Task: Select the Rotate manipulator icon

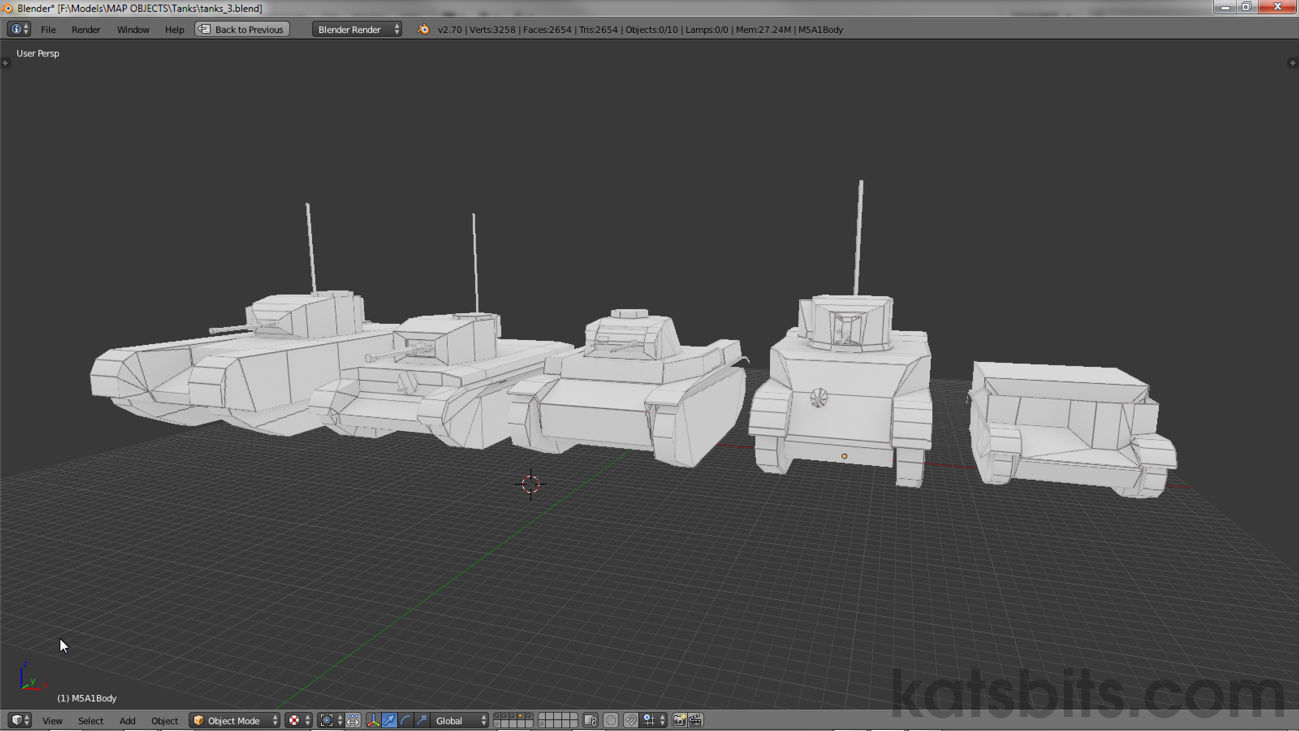Action: click(405, 720)
